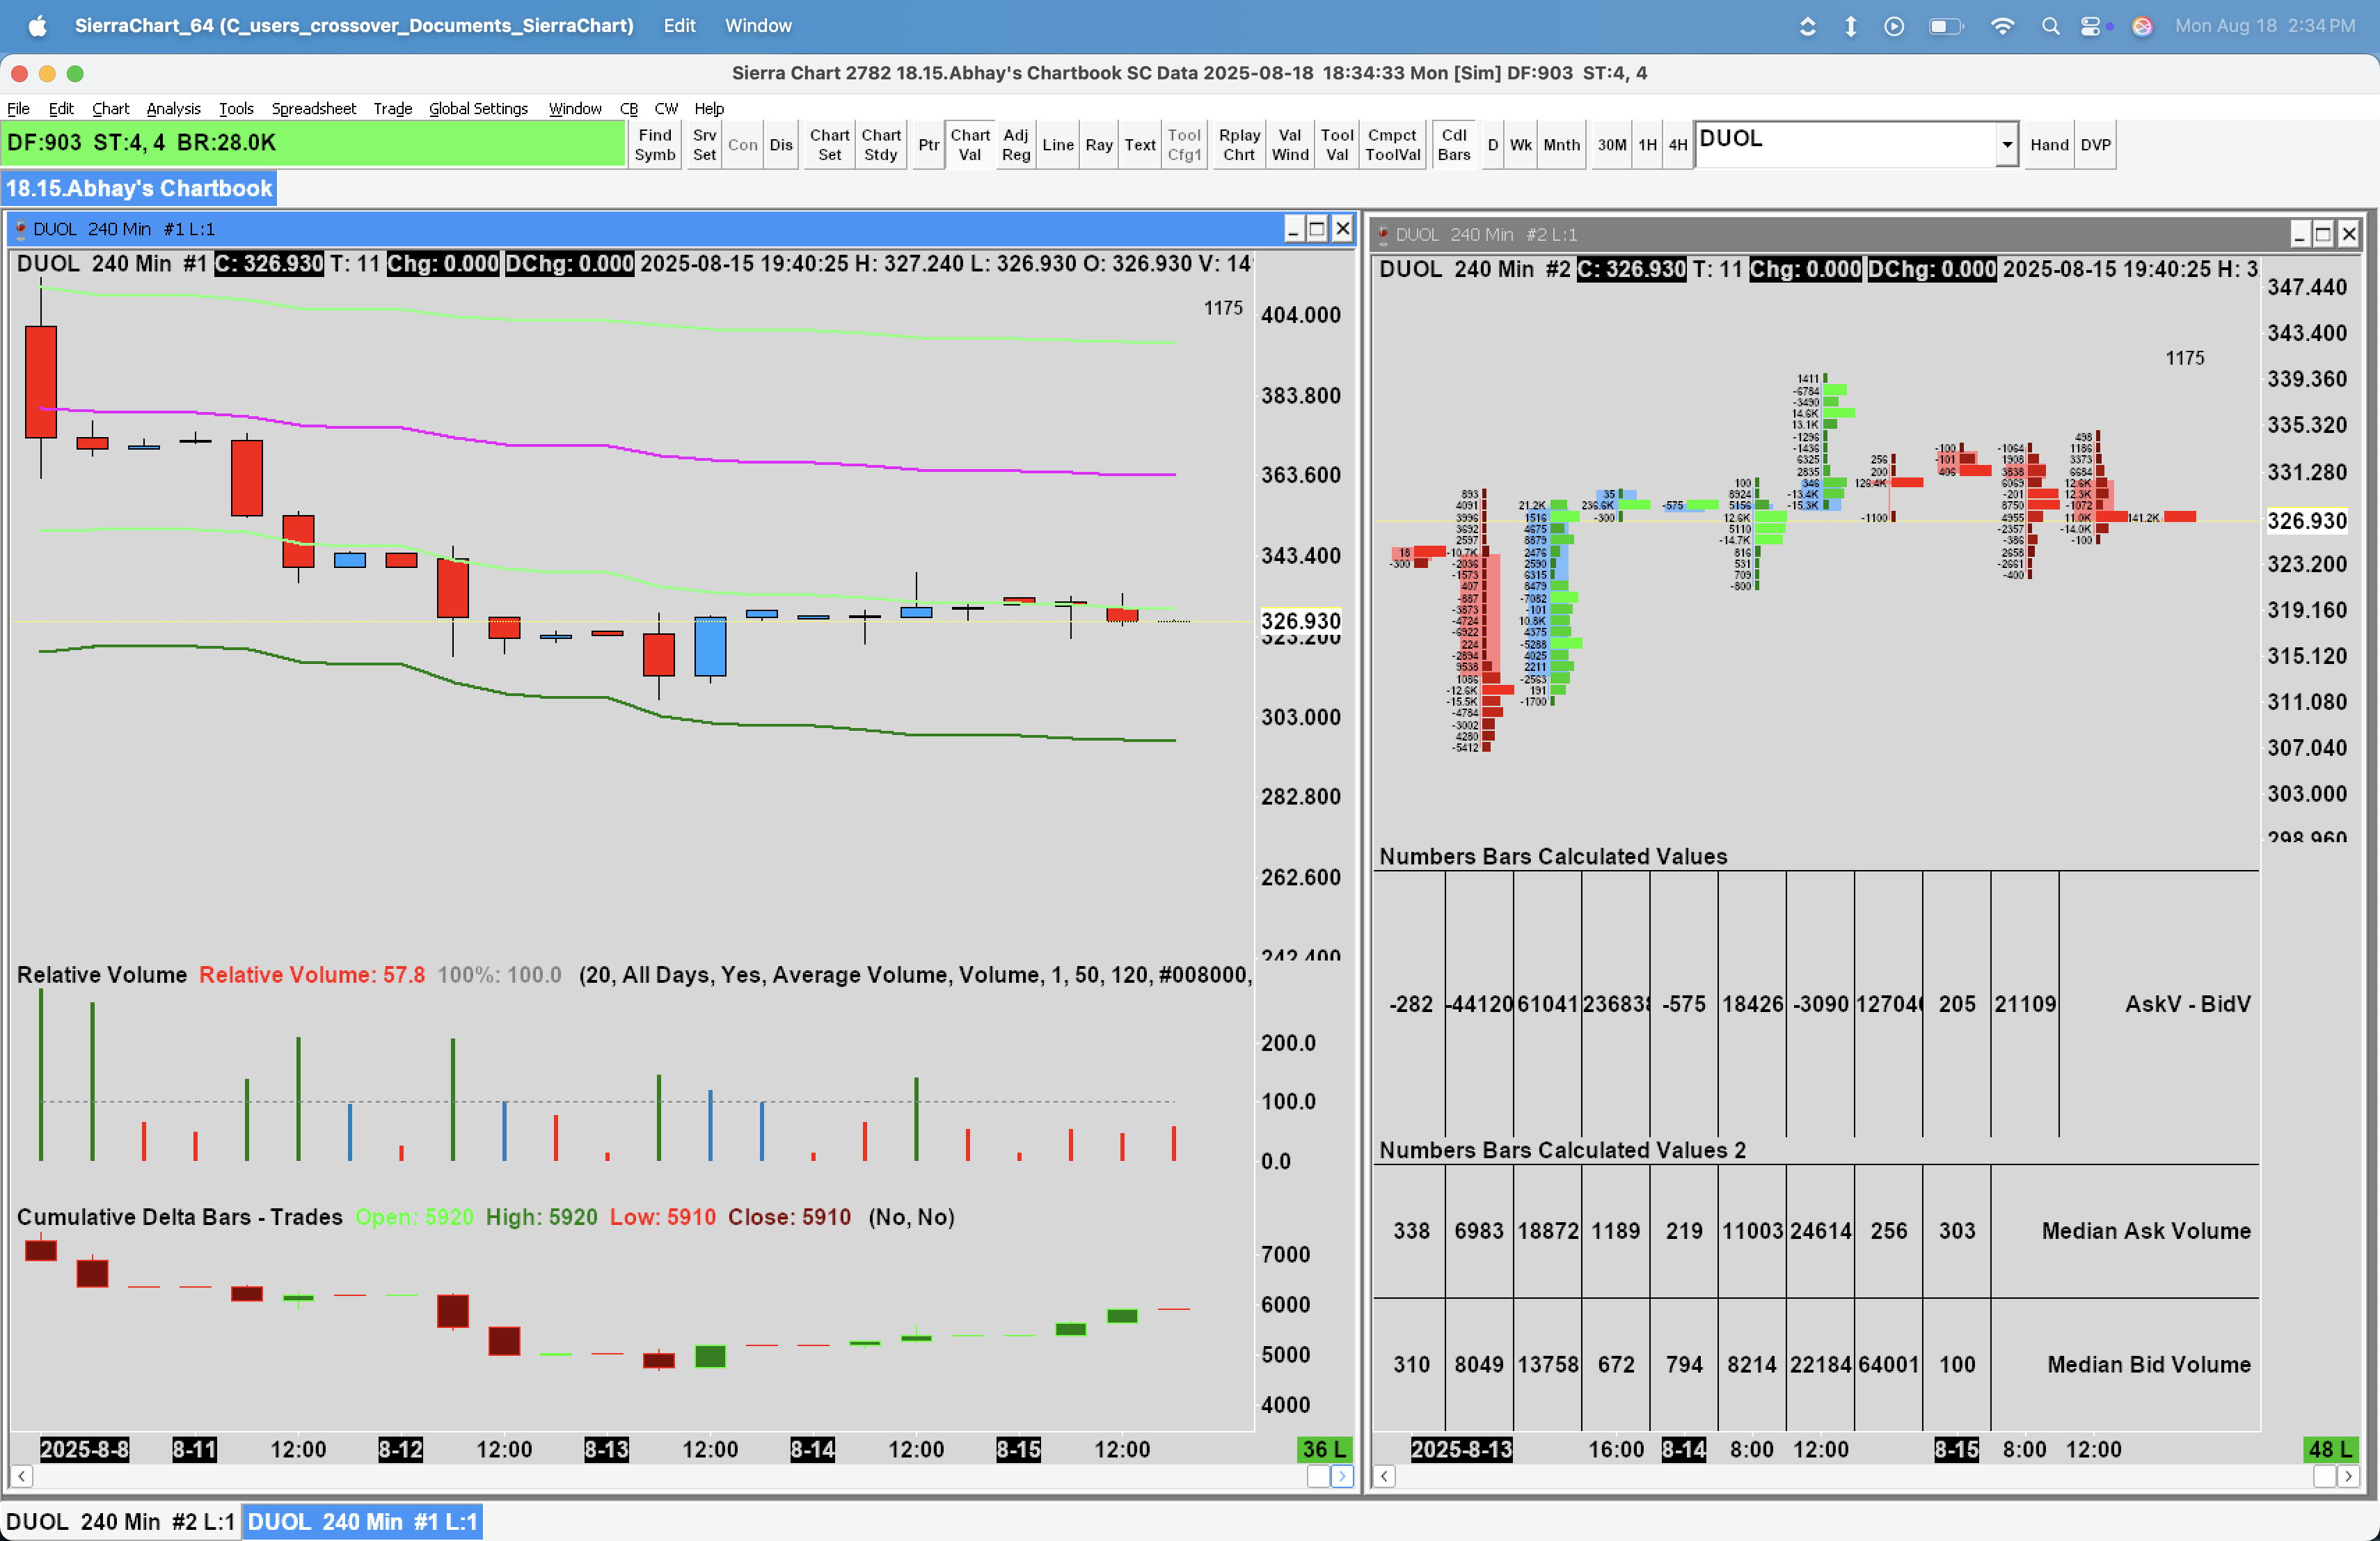Click the right scroll arrow of left chart
Viewport: 2380px width, 1541px height.
click(x=1341, y=1476)
